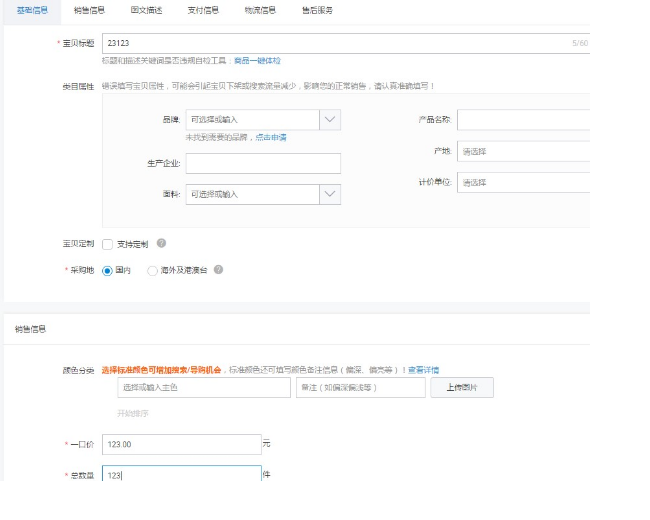Focus the 选择或输入主色 color input
650x520 pixels.
204,388
